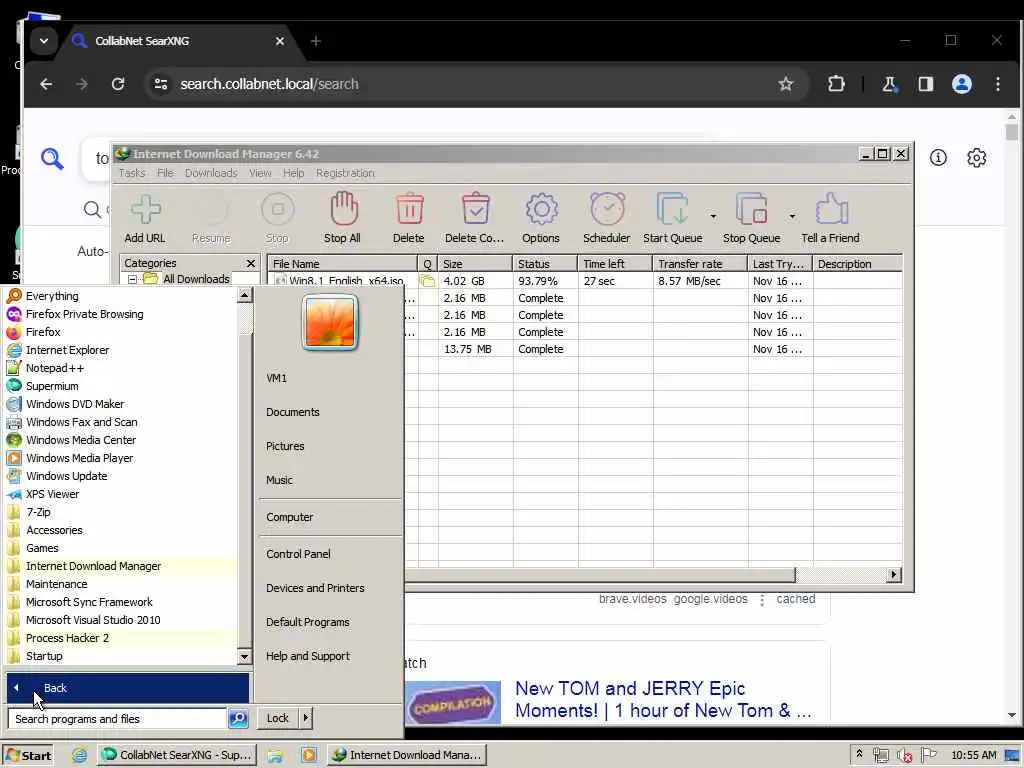
Task: Open shutdown options arrow beside Lock
Action: tap(305, 718)
